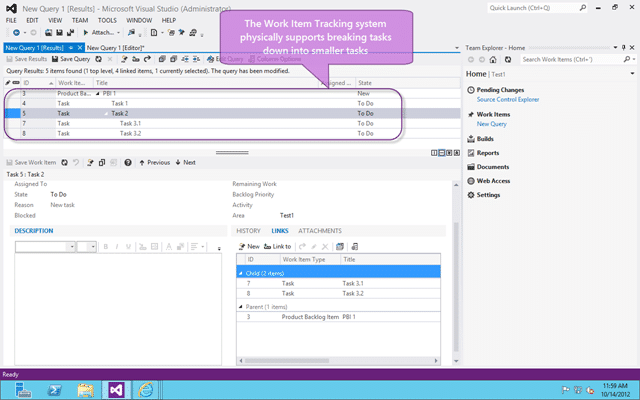Click the link to existing item icon in results toolbar
The height and width of the screenshot is (400, 640).
(136, 59)
